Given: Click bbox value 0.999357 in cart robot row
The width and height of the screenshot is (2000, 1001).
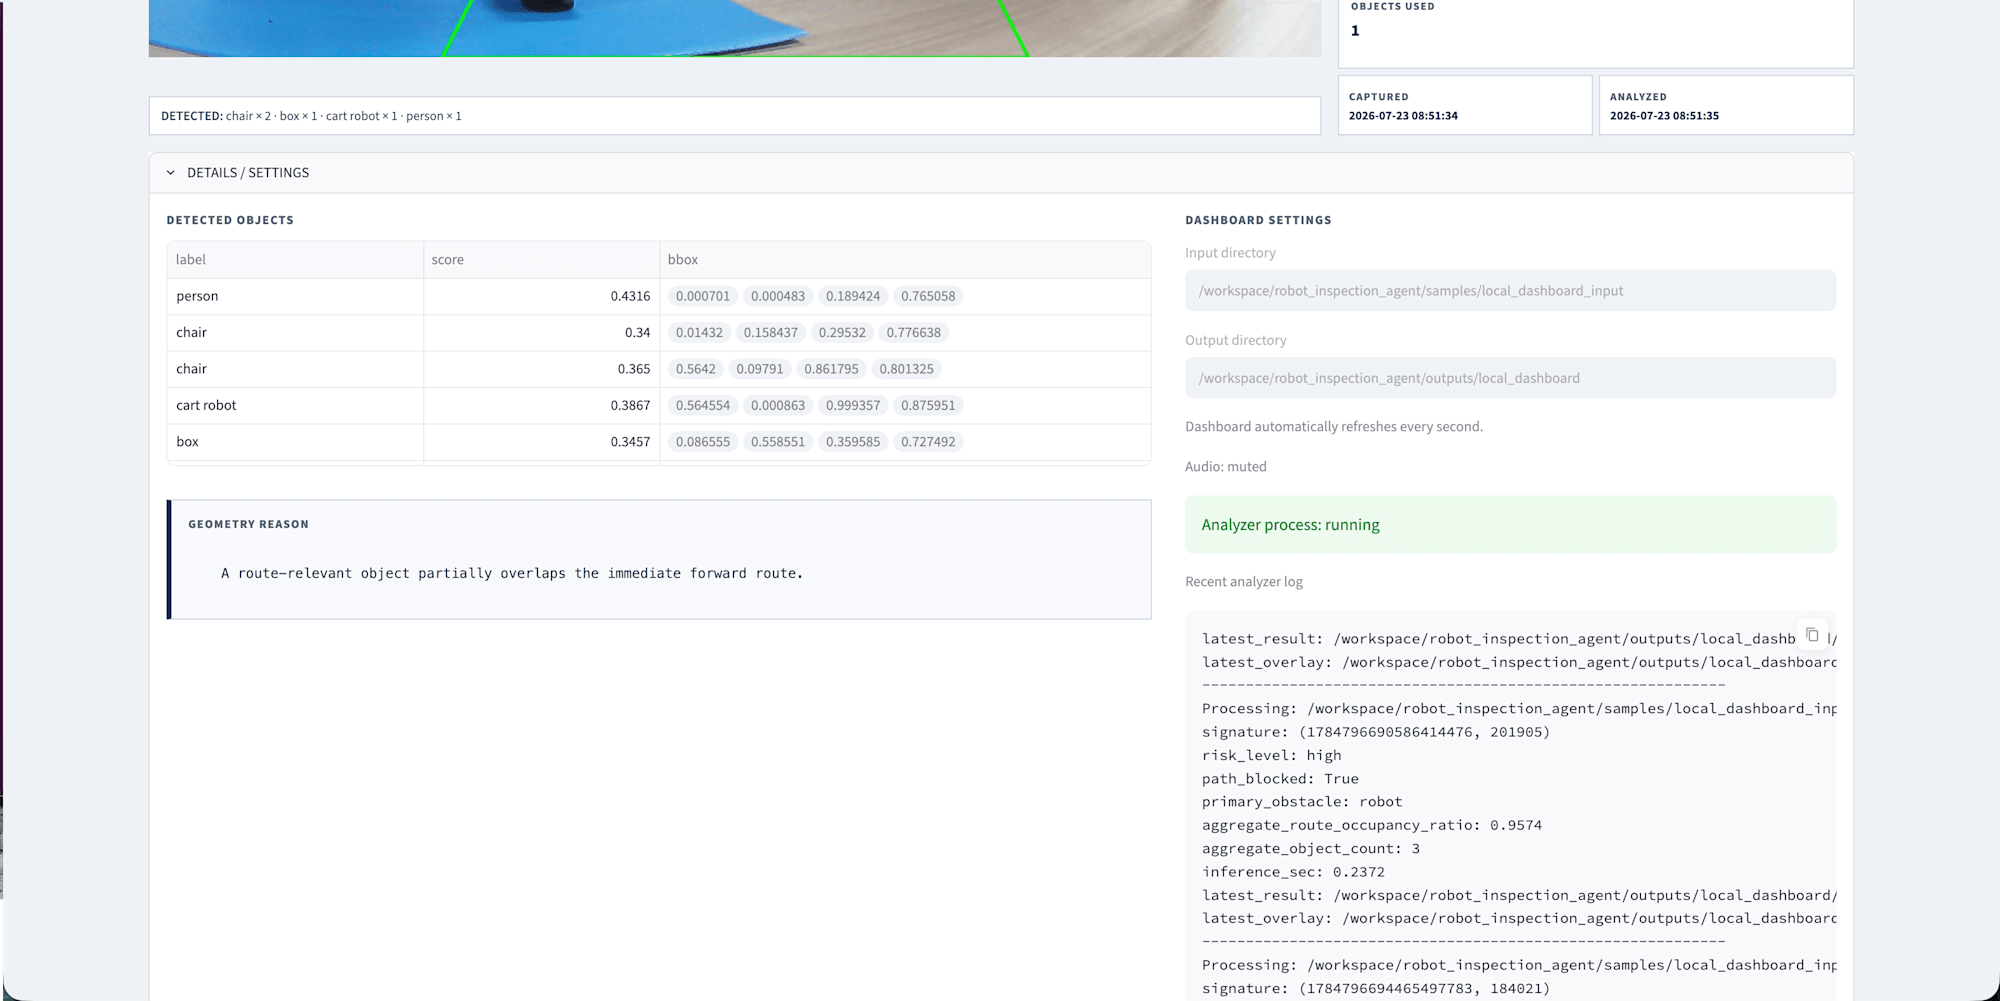Looking at the screenshot, I should click(x=853, y=405).
